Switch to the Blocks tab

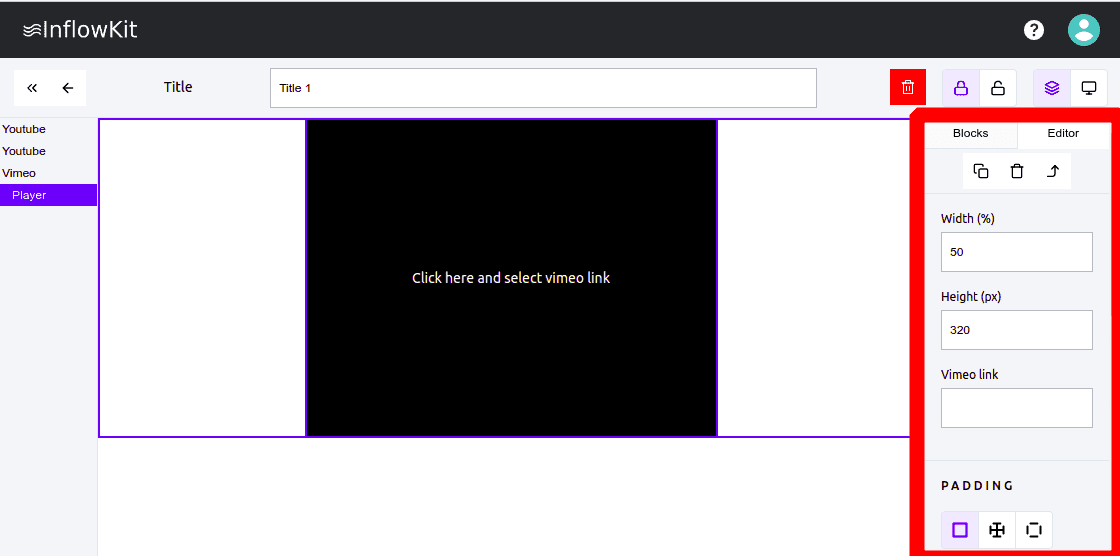coord(970,134)
